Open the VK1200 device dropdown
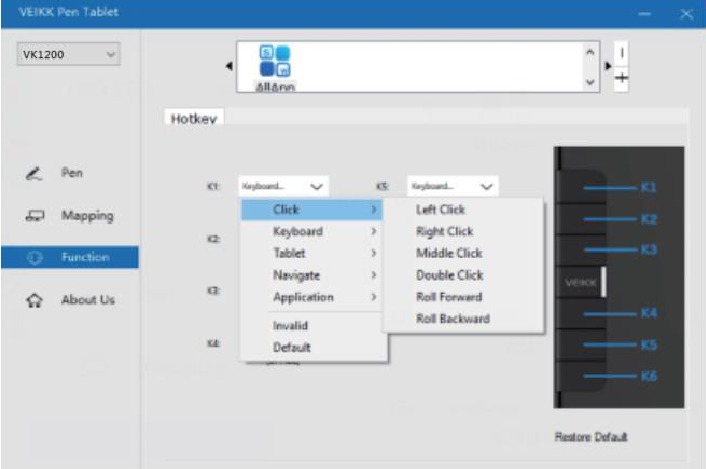706x469 pixels. (x=68, y=54)
